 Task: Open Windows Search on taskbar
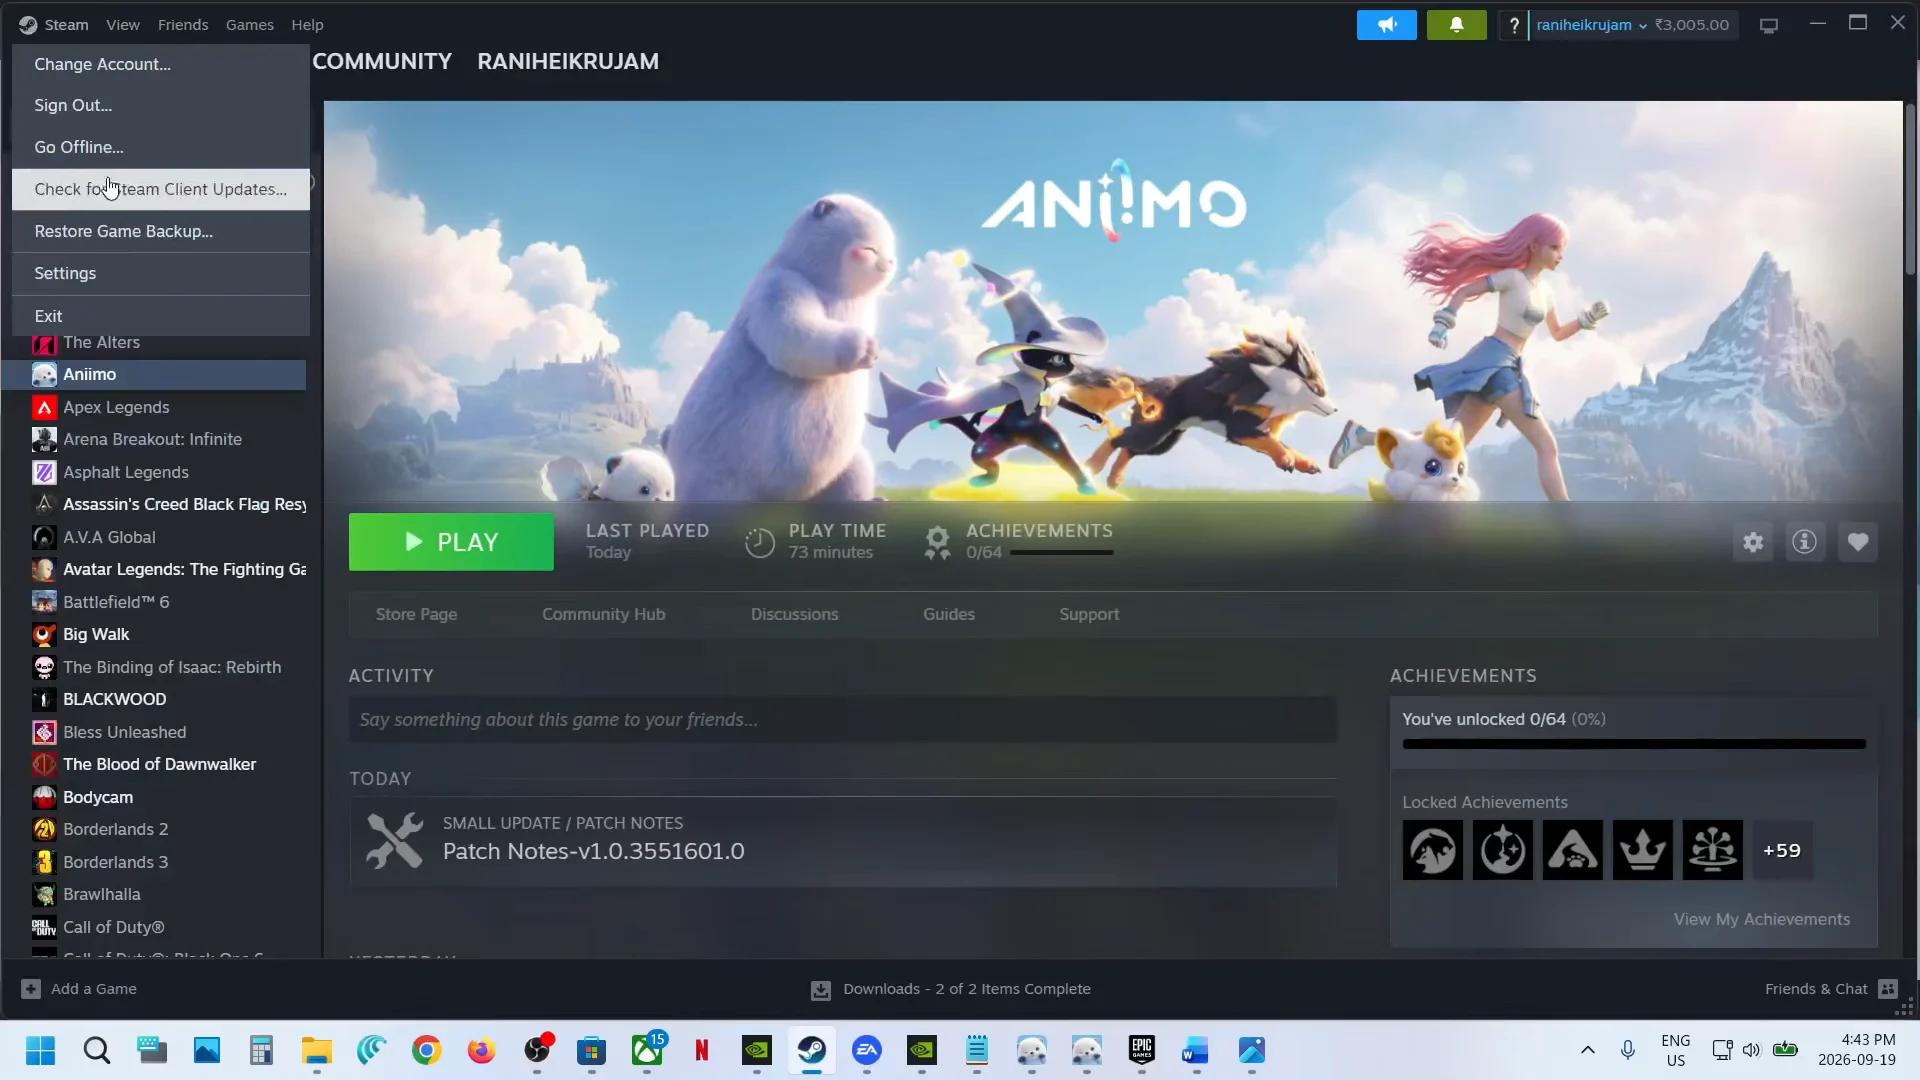click(x=97, y=1051)
